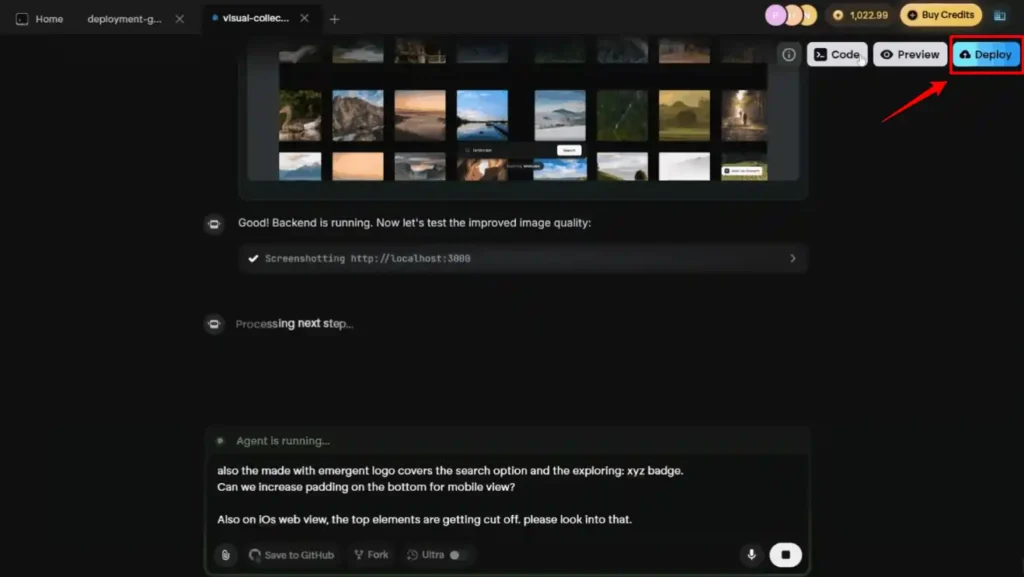Open a new project tab with the plus icon
This screenshot has height=577, width=1024.
[x=334, y=18]
